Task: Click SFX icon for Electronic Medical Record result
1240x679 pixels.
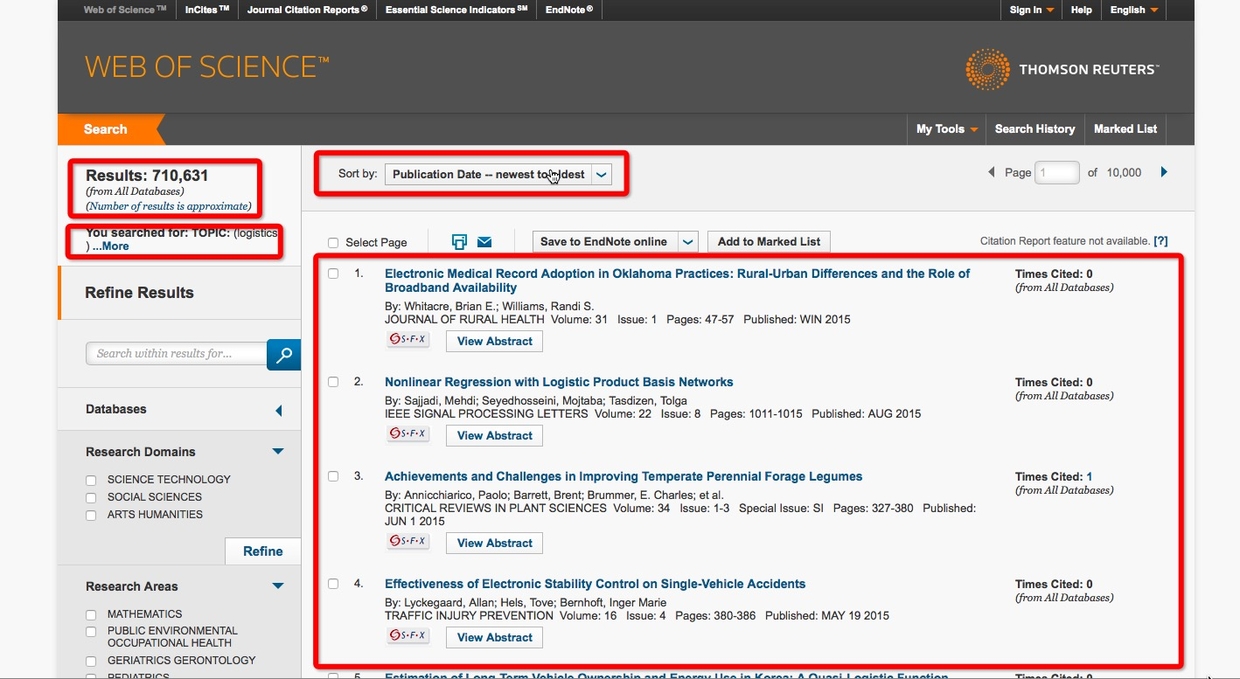Action: point(408,340)
